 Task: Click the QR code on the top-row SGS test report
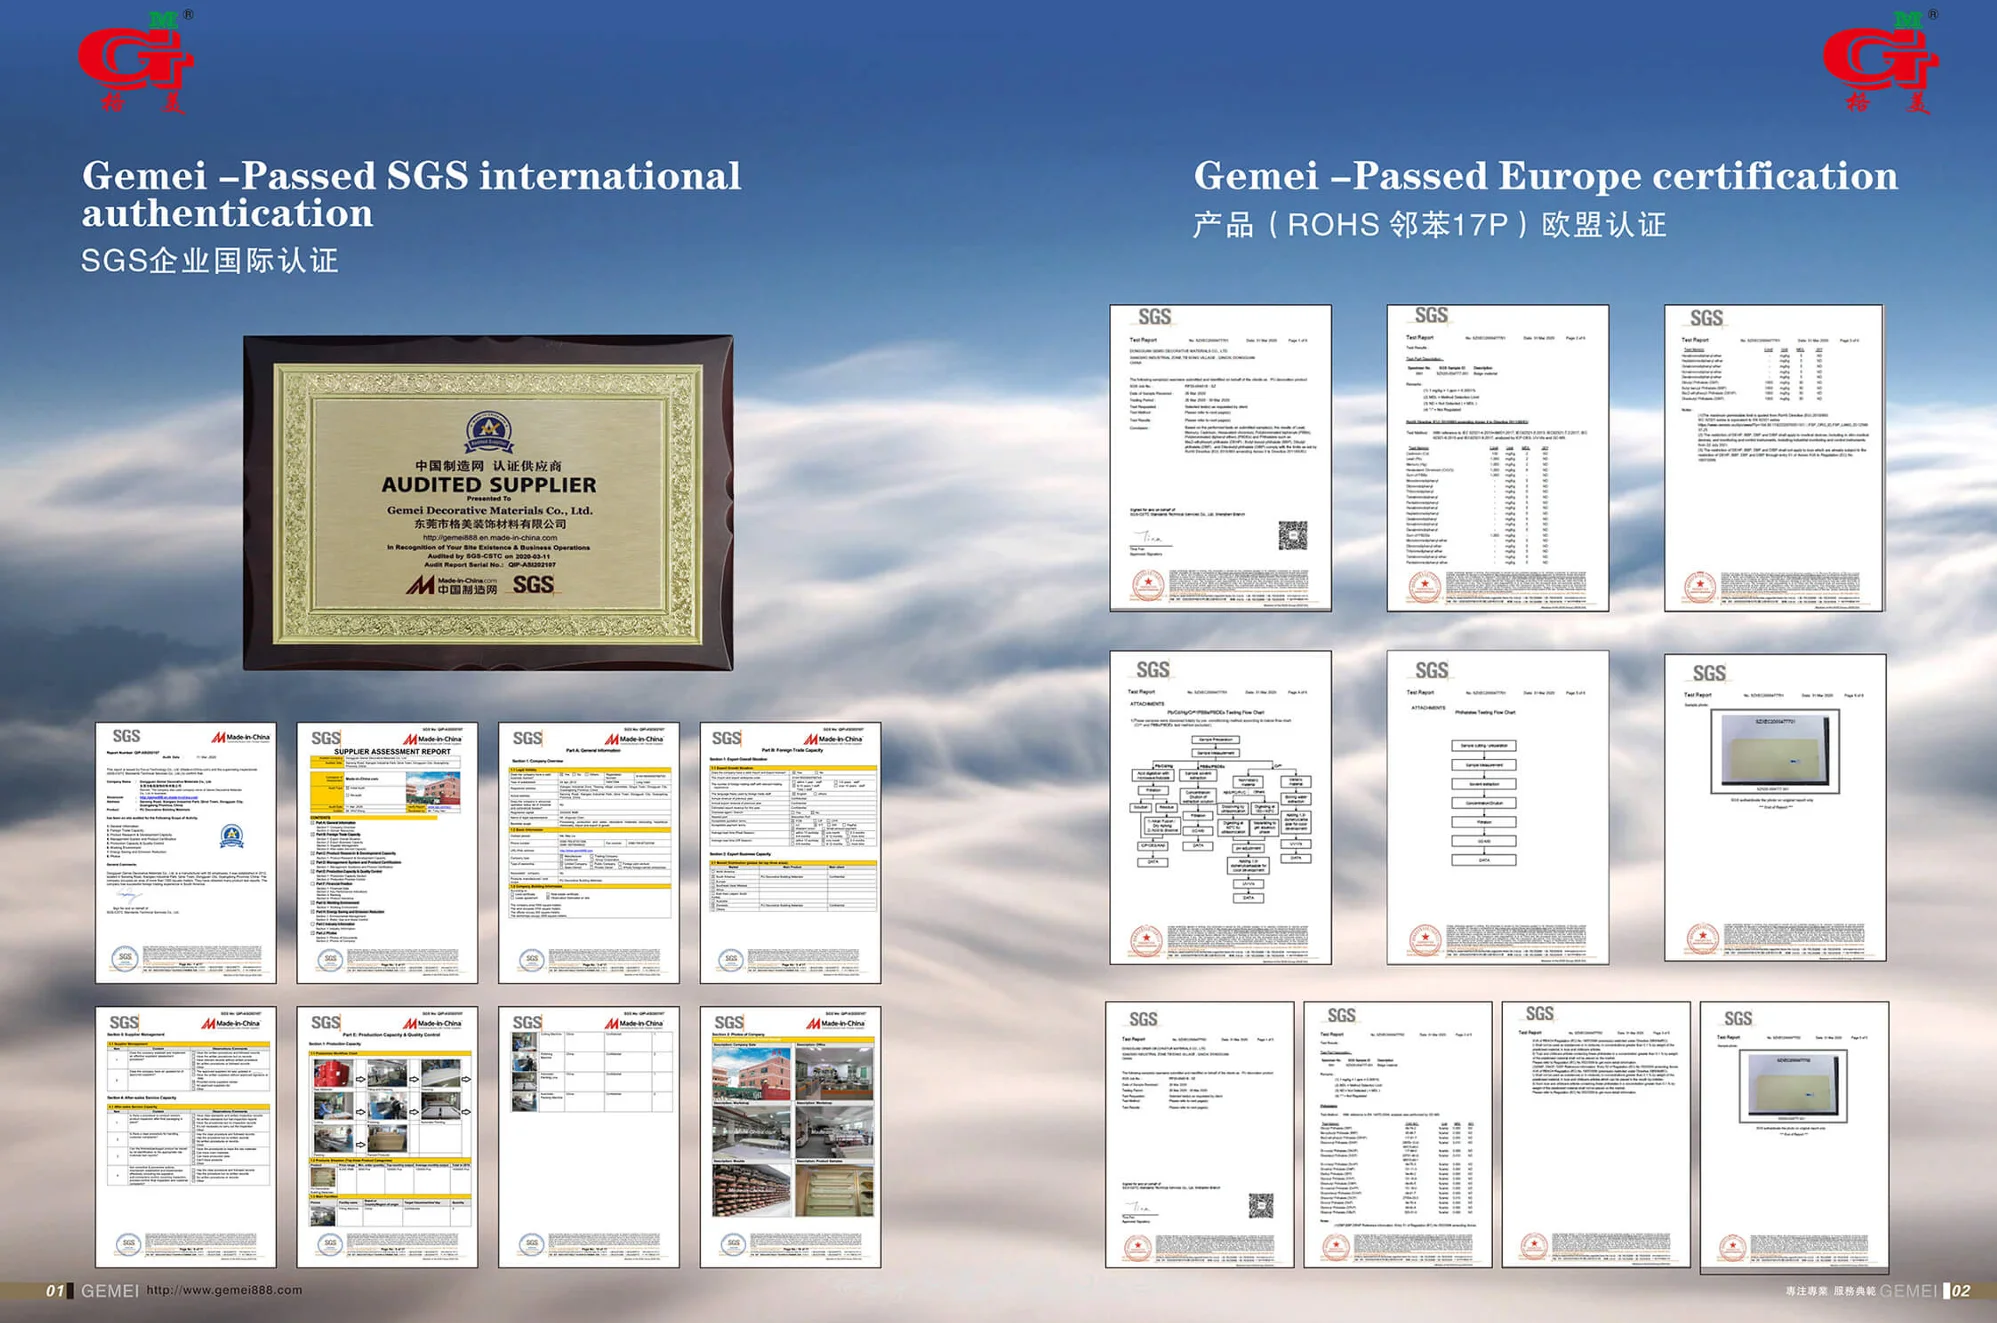tap(1292, 535)
